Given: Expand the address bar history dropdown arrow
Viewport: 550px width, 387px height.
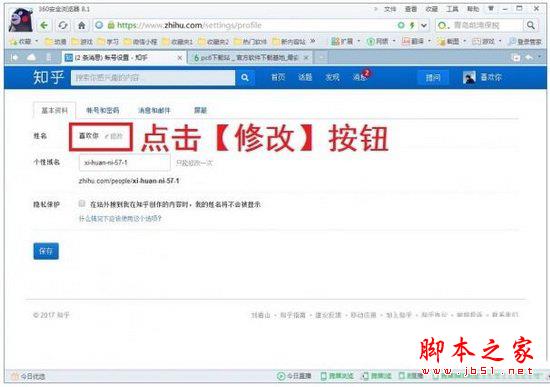Looking at the screenshot, I should coord(424,25).
